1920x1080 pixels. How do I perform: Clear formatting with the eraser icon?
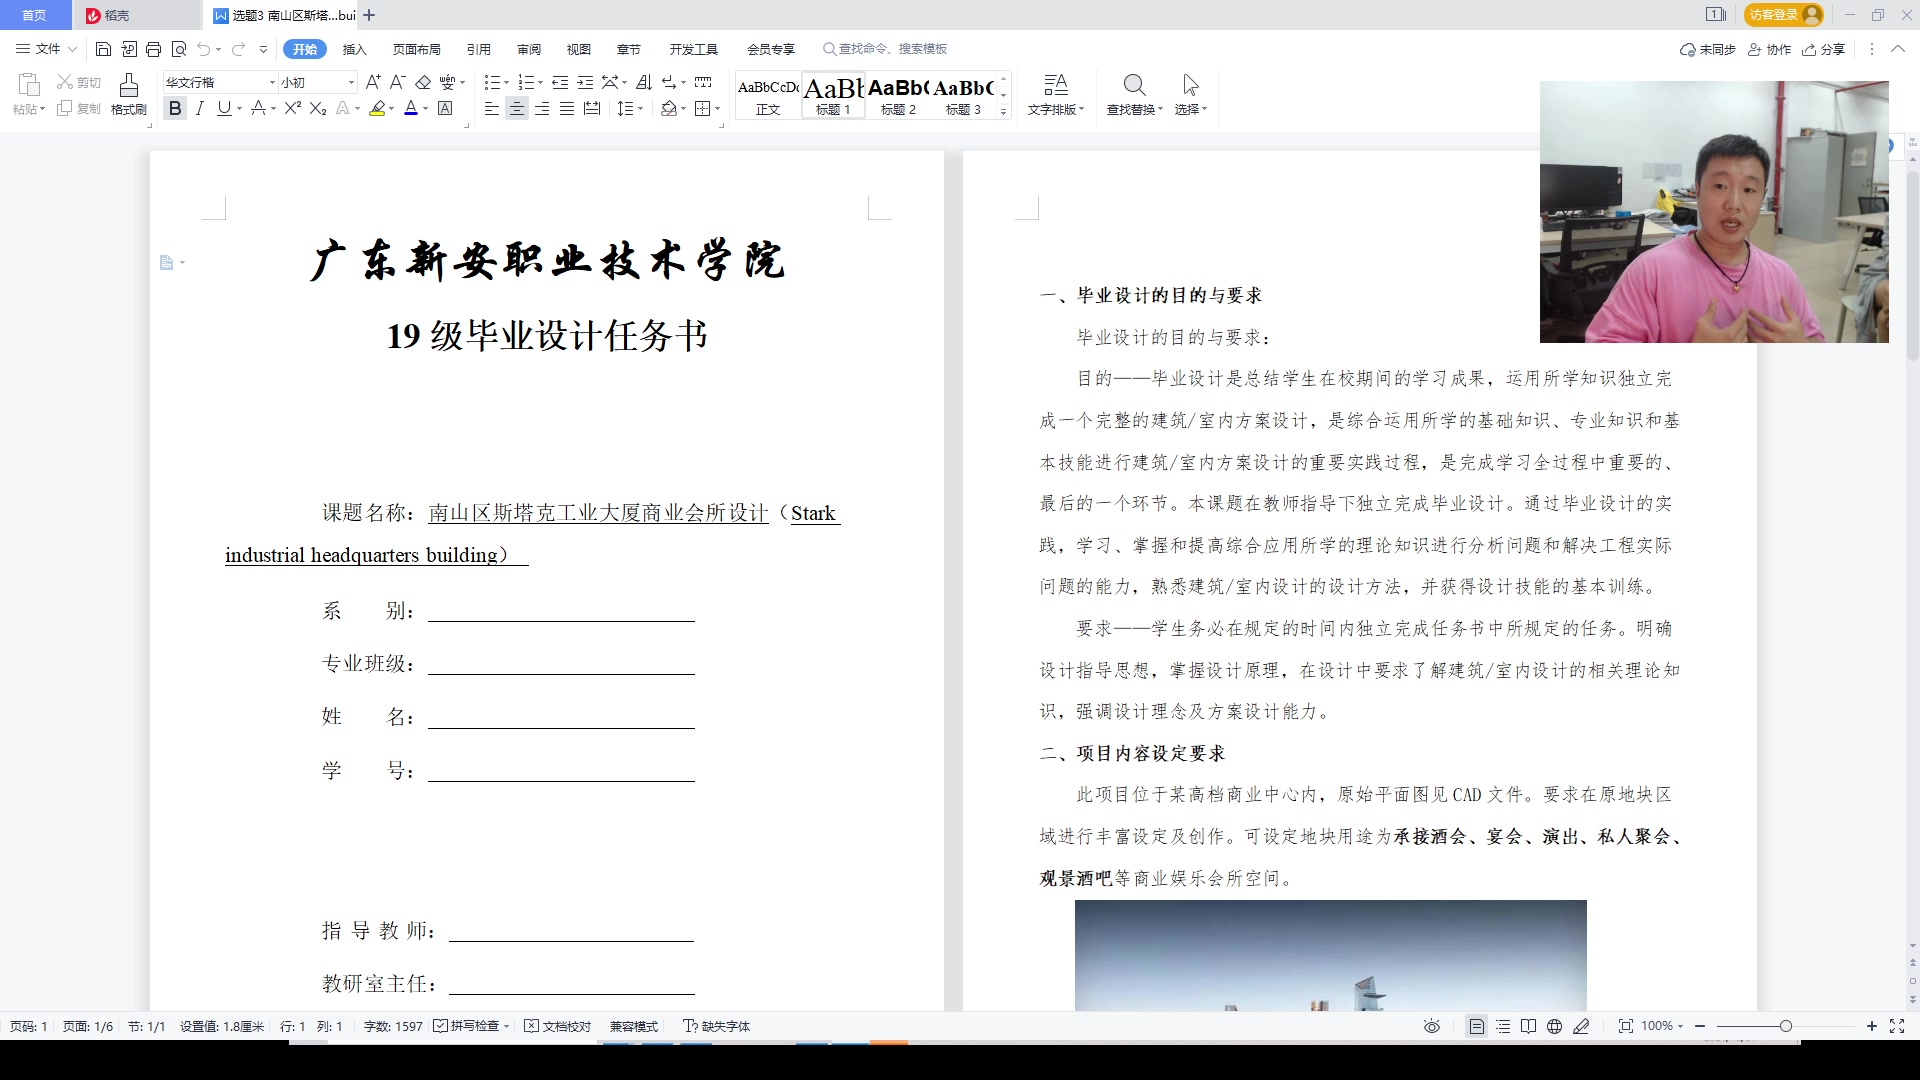pyautogui.click(x=424, y=83)
